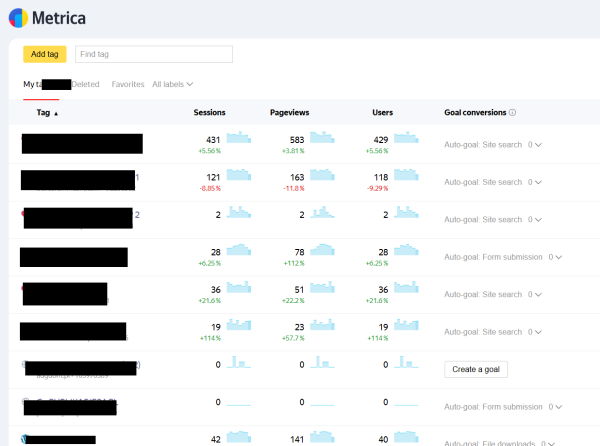
Task: Click the Goal conversions info icon
Action: click(x=513, y=113)
